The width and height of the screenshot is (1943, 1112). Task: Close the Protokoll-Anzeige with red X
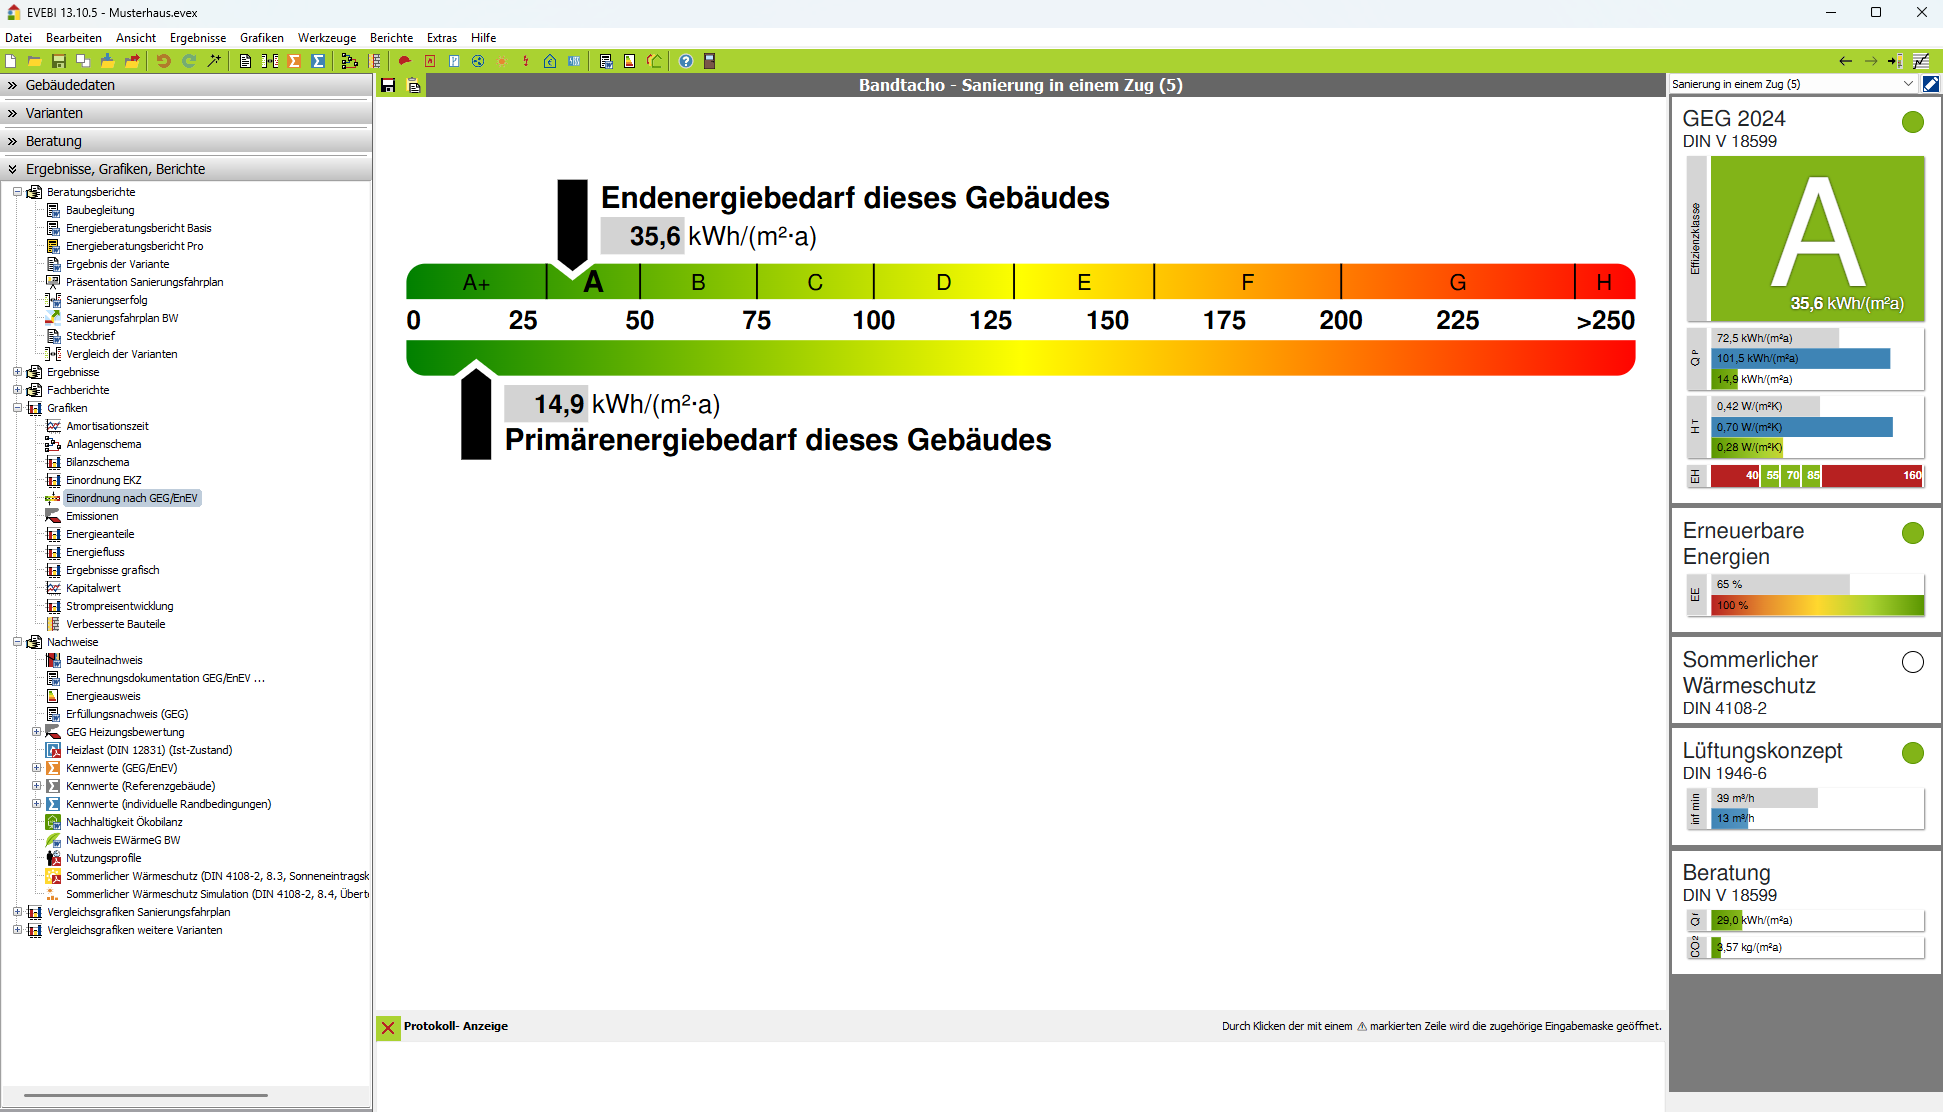388,1027
